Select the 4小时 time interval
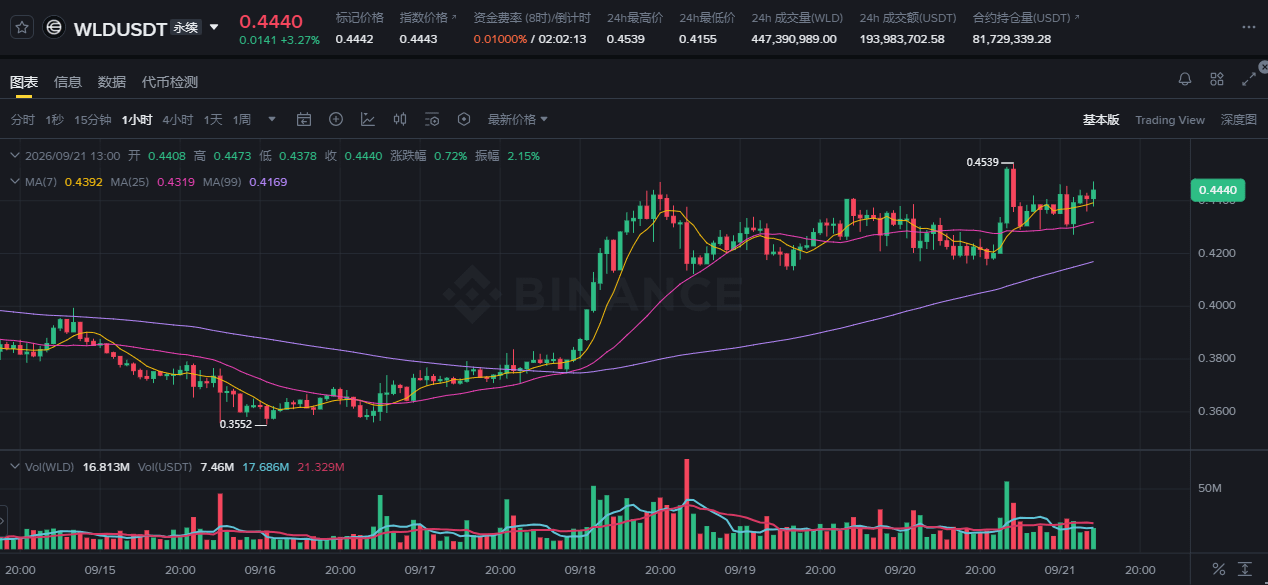 pos(178,119)
